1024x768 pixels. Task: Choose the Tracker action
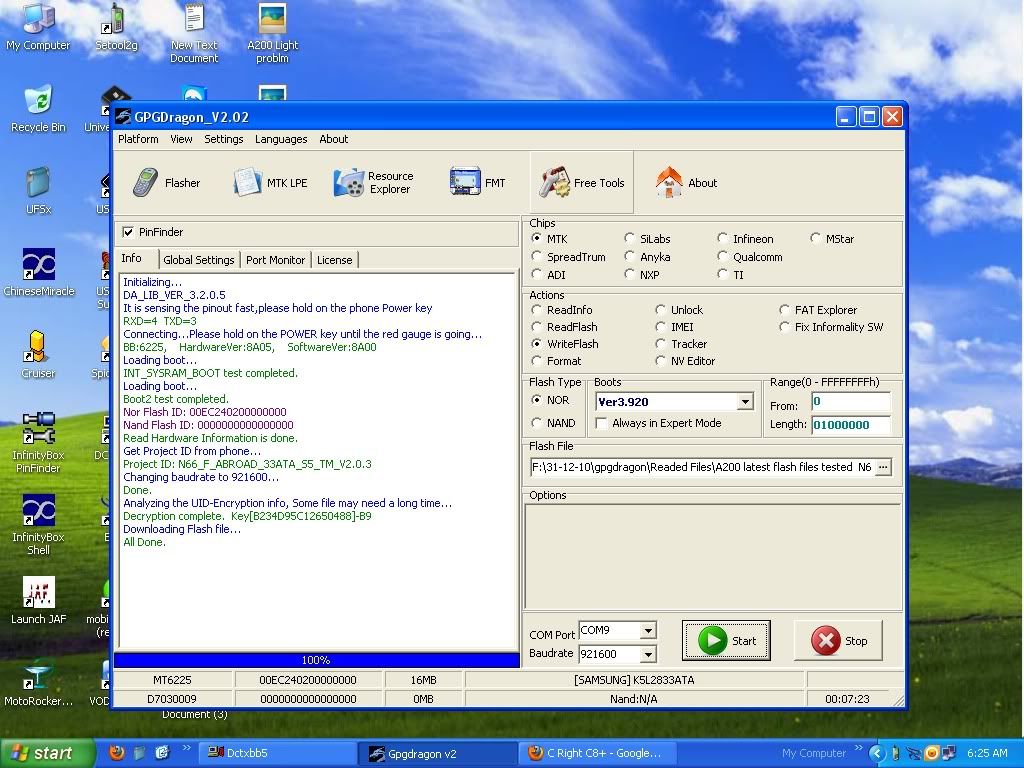point(660,344)
